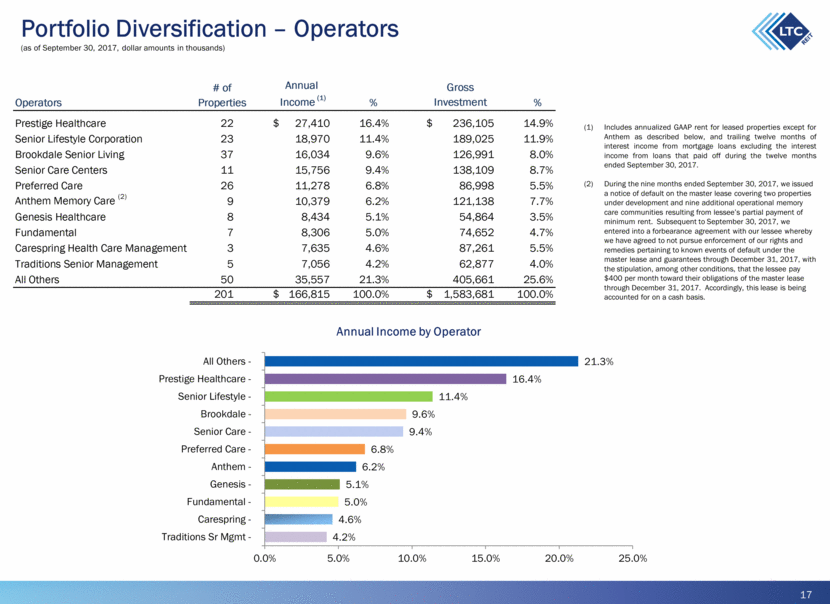Click the annual income value "10,379"
The image size is (830, 604).
pyautogui.click(x=312, y=201)
